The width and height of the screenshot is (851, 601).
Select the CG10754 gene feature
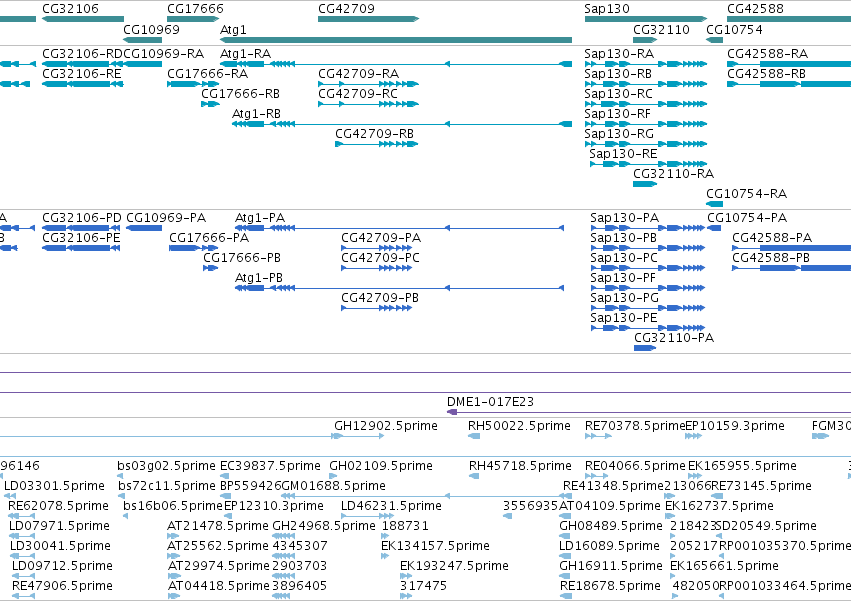[x=714, y=40]
